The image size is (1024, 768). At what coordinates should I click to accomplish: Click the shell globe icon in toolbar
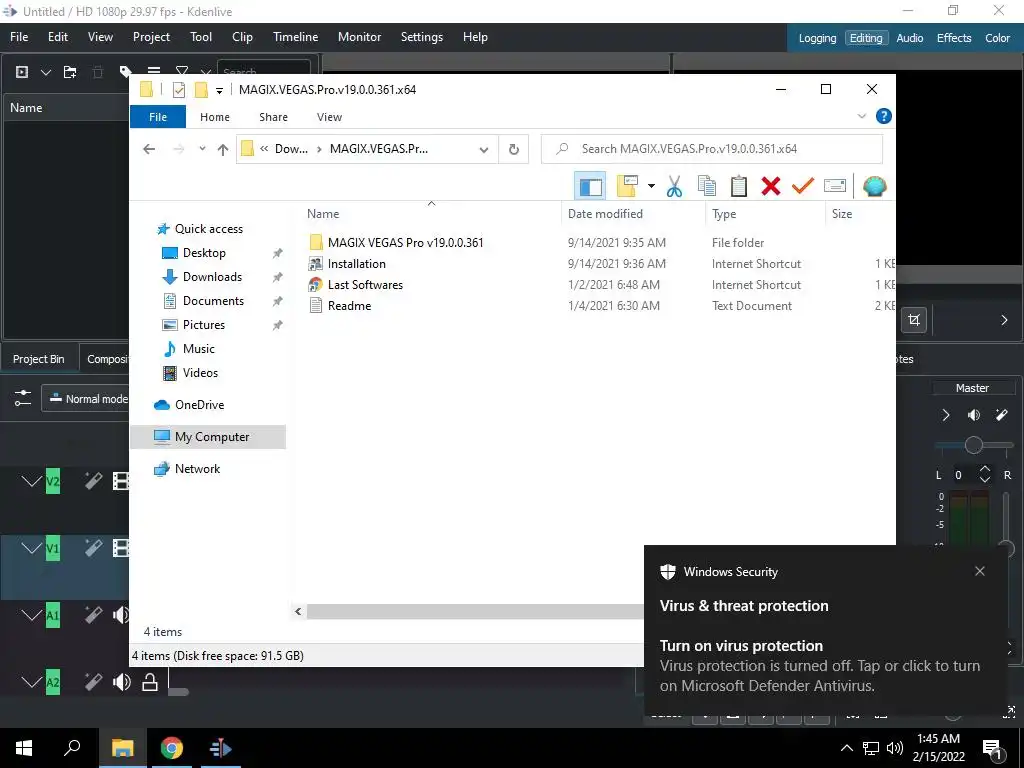pyautogui.click(x=874, y=187)
